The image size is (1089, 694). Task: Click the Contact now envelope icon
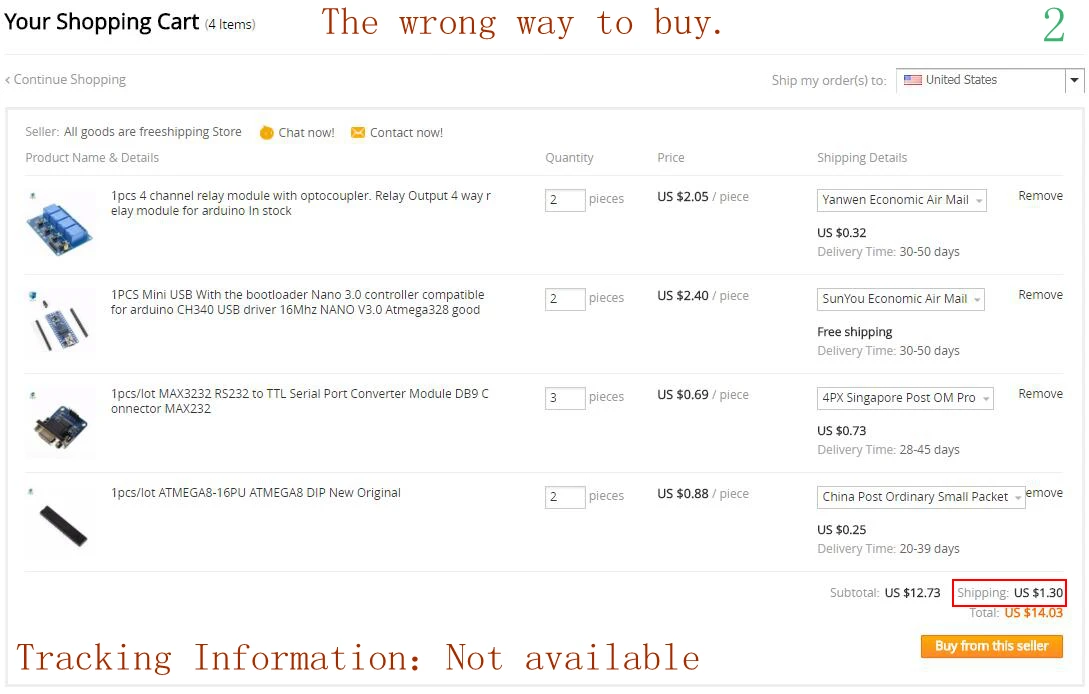coord(358,132)
